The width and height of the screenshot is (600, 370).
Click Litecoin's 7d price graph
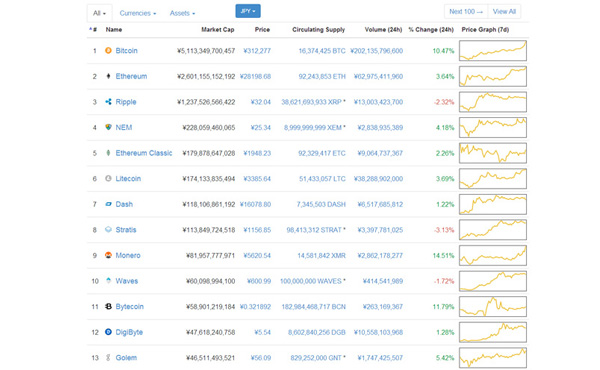point(493,178)
